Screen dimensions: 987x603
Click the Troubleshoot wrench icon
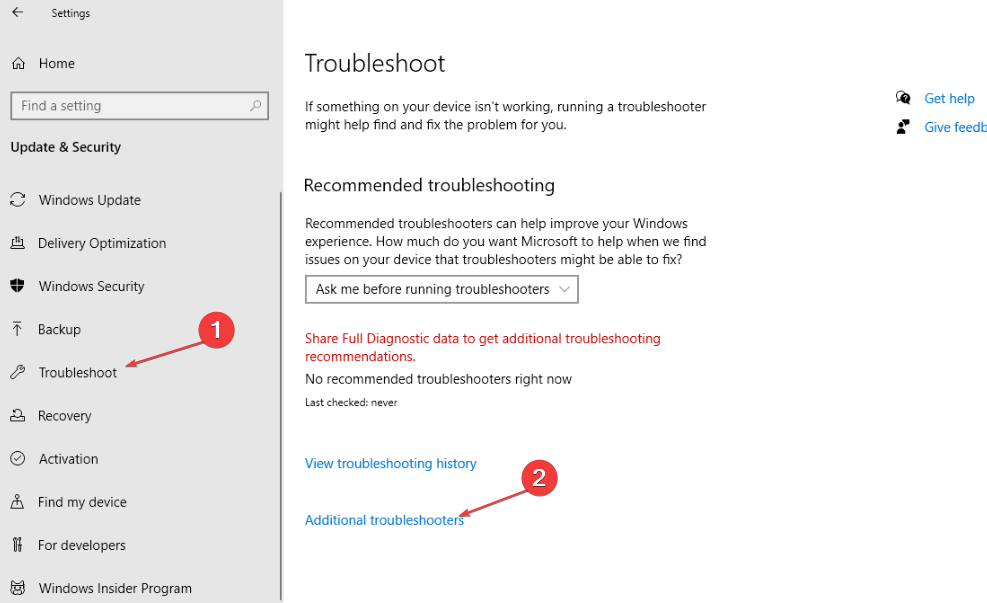(18, 372)
